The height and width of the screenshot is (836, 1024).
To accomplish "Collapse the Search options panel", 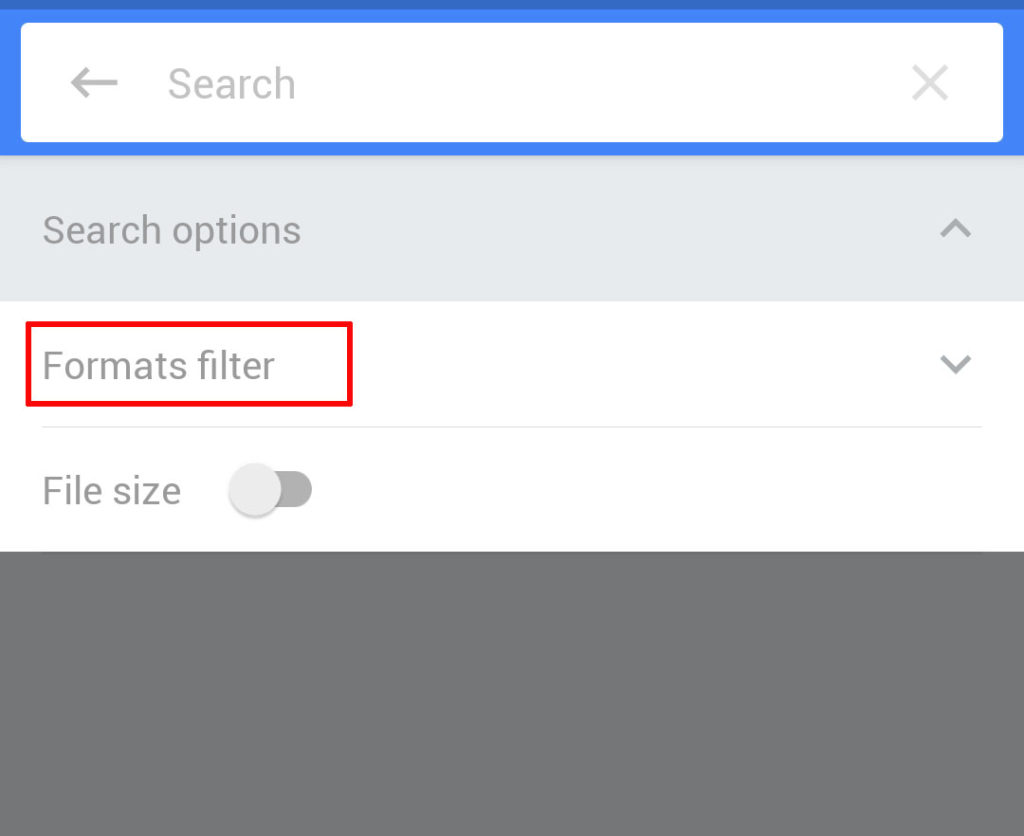I will [x=956, y=229].
